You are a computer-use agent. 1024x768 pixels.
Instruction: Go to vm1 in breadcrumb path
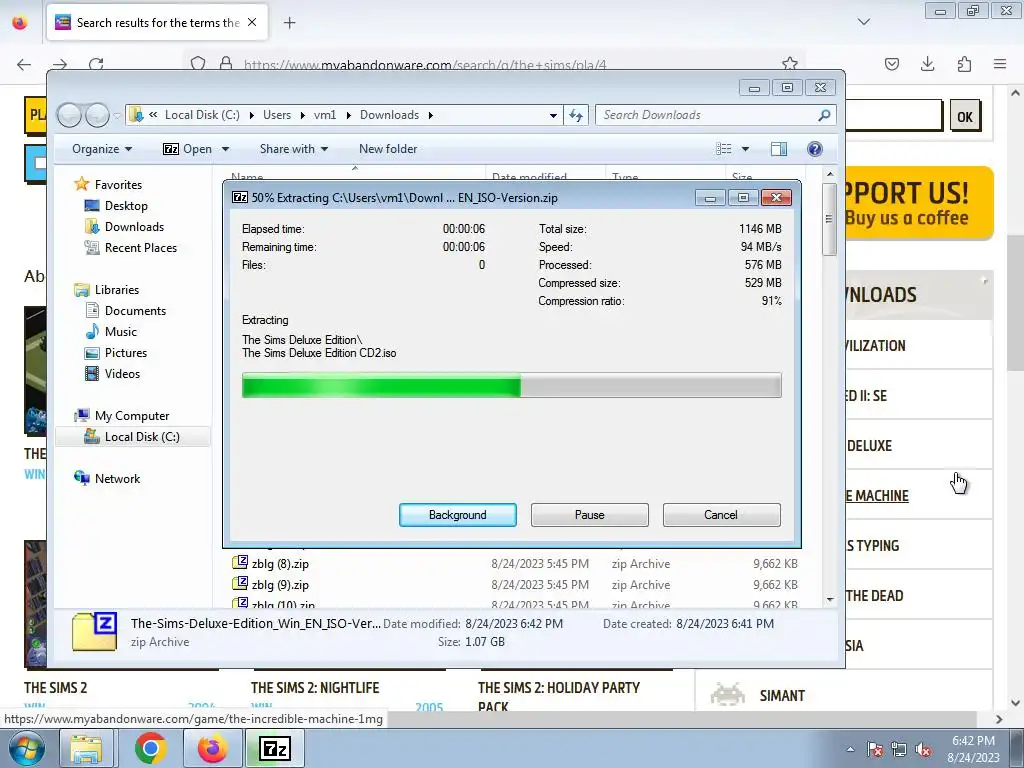pyautogui.click(x=325, y=115)
